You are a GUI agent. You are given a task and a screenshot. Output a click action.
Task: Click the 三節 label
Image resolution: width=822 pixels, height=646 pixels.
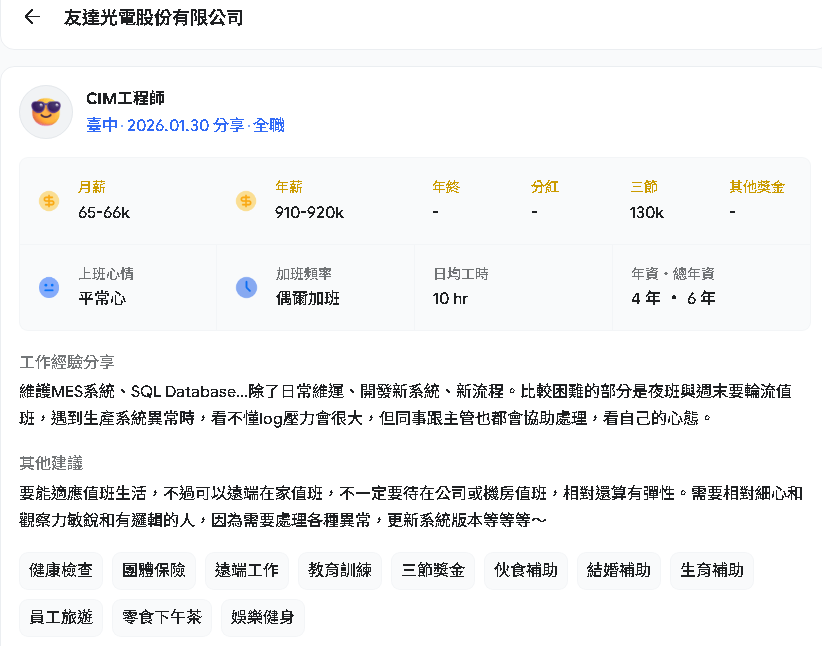coord(643,187)
